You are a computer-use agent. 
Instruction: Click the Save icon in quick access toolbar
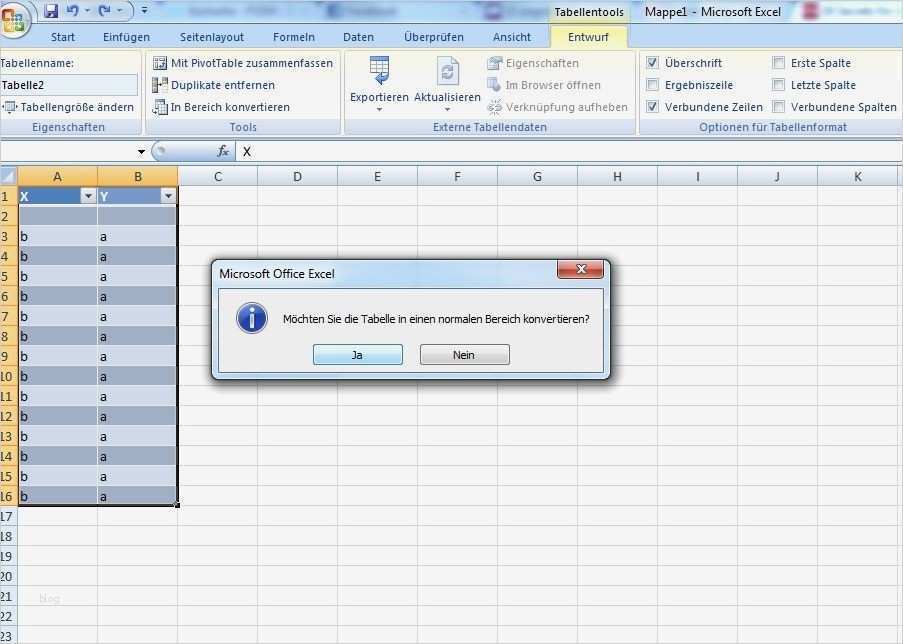click(x=50, y=11)
